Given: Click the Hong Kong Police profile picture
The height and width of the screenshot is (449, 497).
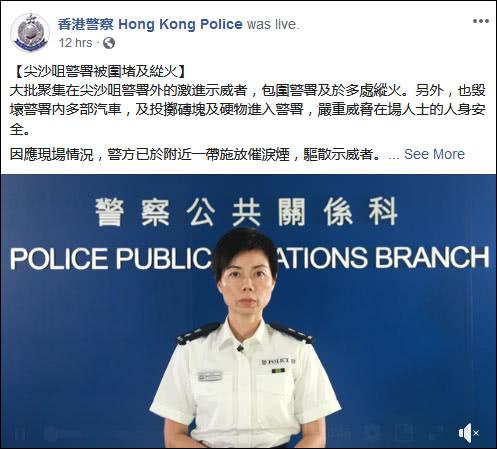Looking at the screenshot, I should 30,33.
